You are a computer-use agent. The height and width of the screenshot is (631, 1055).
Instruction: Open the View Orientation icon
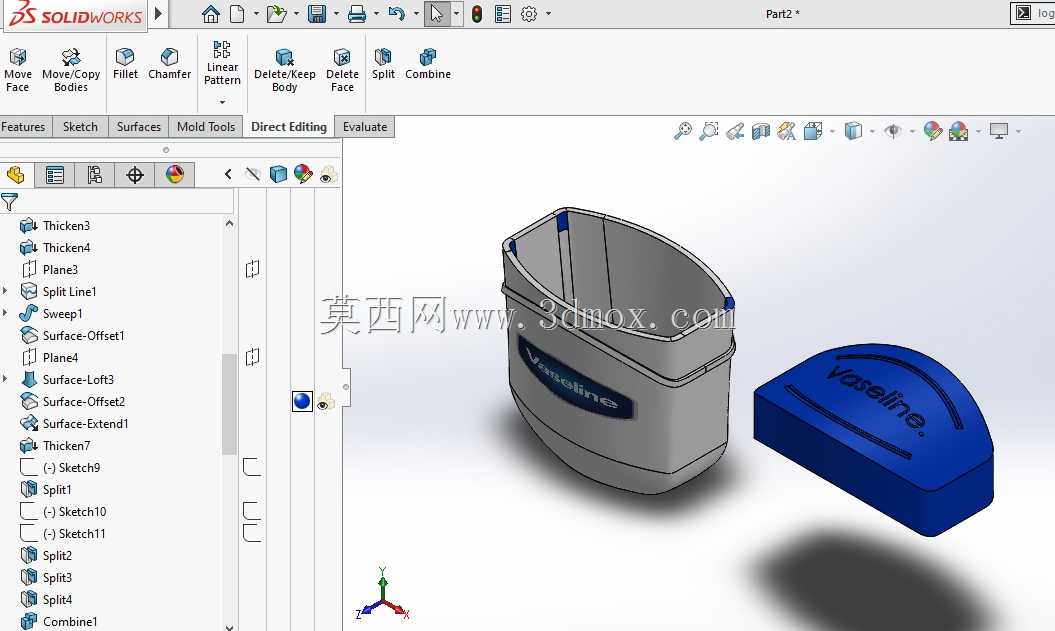pos(813,131)
